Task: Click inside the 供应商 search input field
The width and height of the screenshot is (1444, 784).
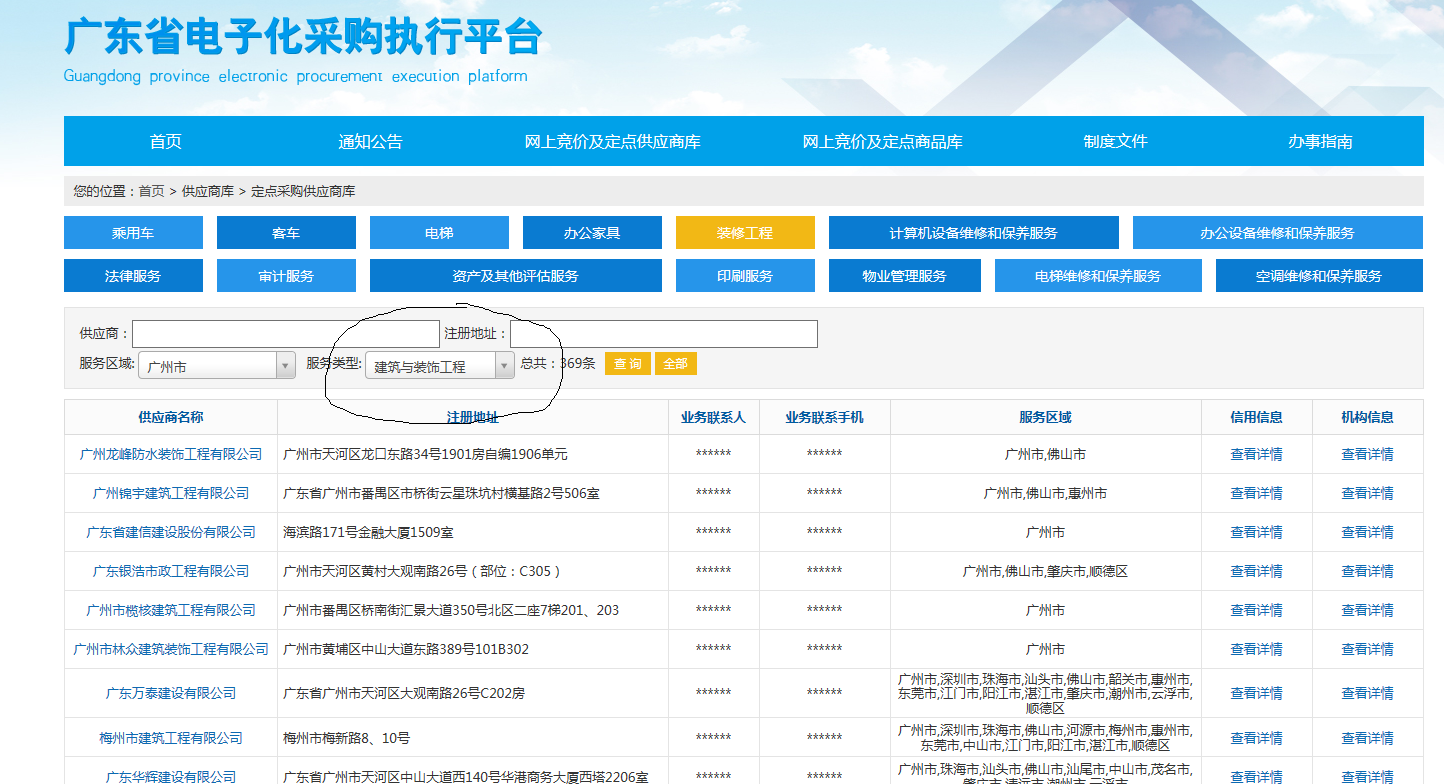Action: pos(285,333)
